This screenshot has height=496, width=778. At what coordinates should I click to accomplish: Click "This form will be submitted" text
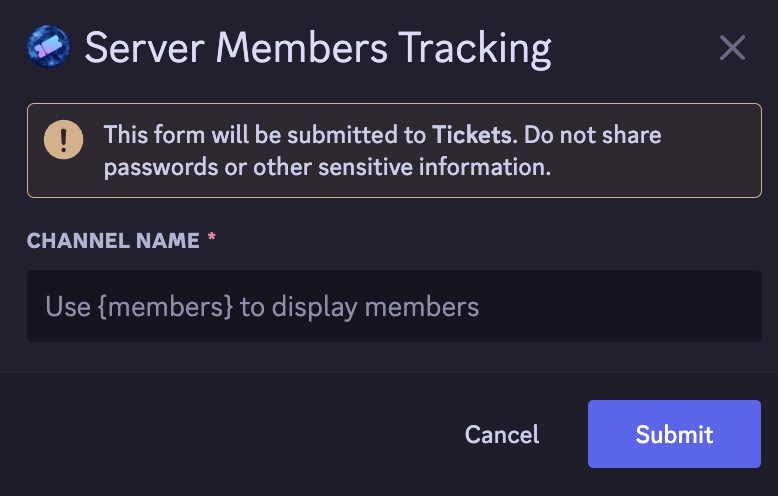pos(265,134)
